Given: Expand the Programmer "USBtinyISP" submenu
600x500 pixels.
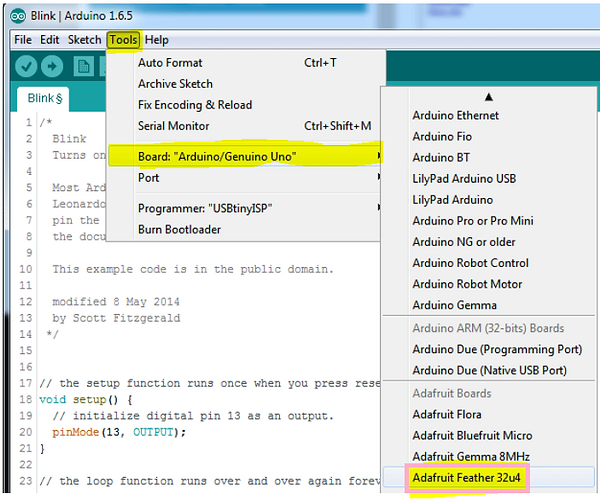Looking at the screenshot, I should tap(245, 208).
